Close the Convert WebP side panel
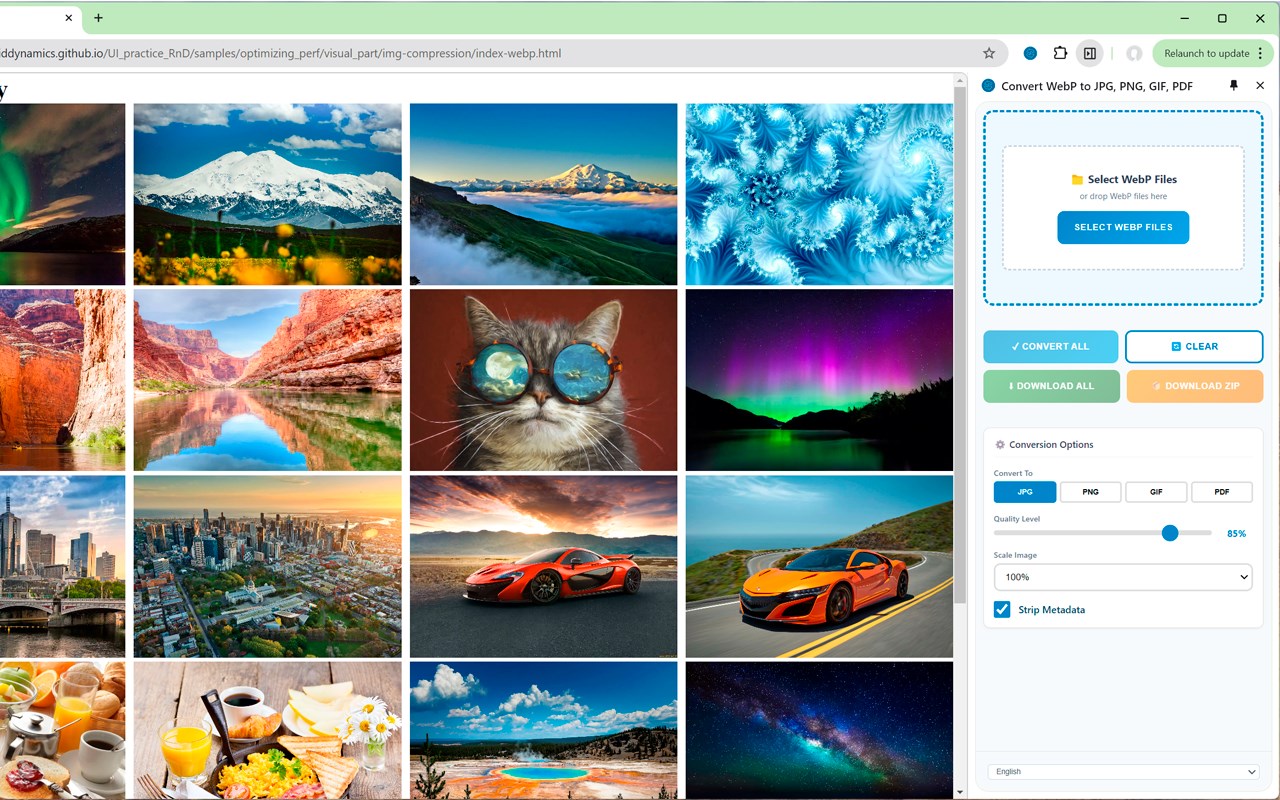1280x800 pixels. [x=1260, y=86]
